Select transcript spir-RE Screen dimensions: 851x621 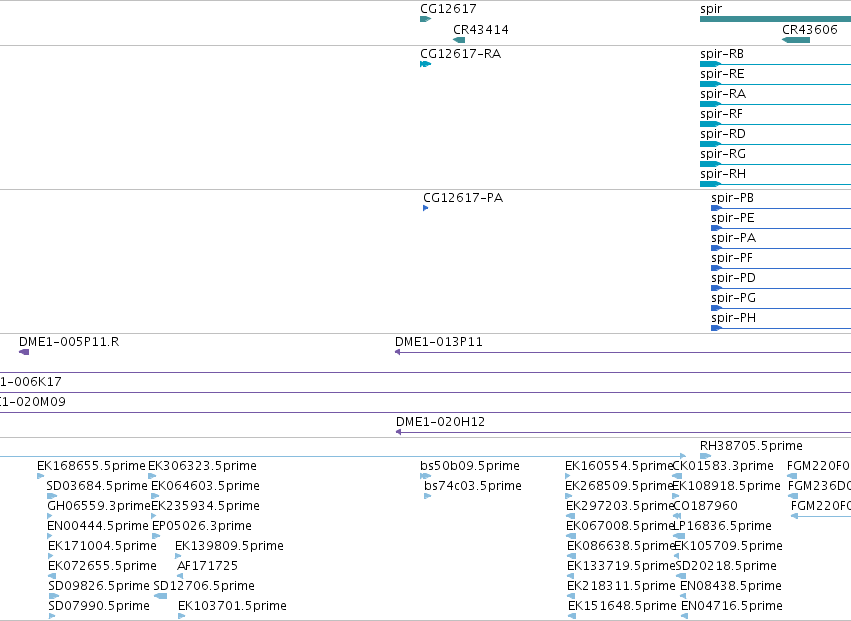tap(722, 74)
